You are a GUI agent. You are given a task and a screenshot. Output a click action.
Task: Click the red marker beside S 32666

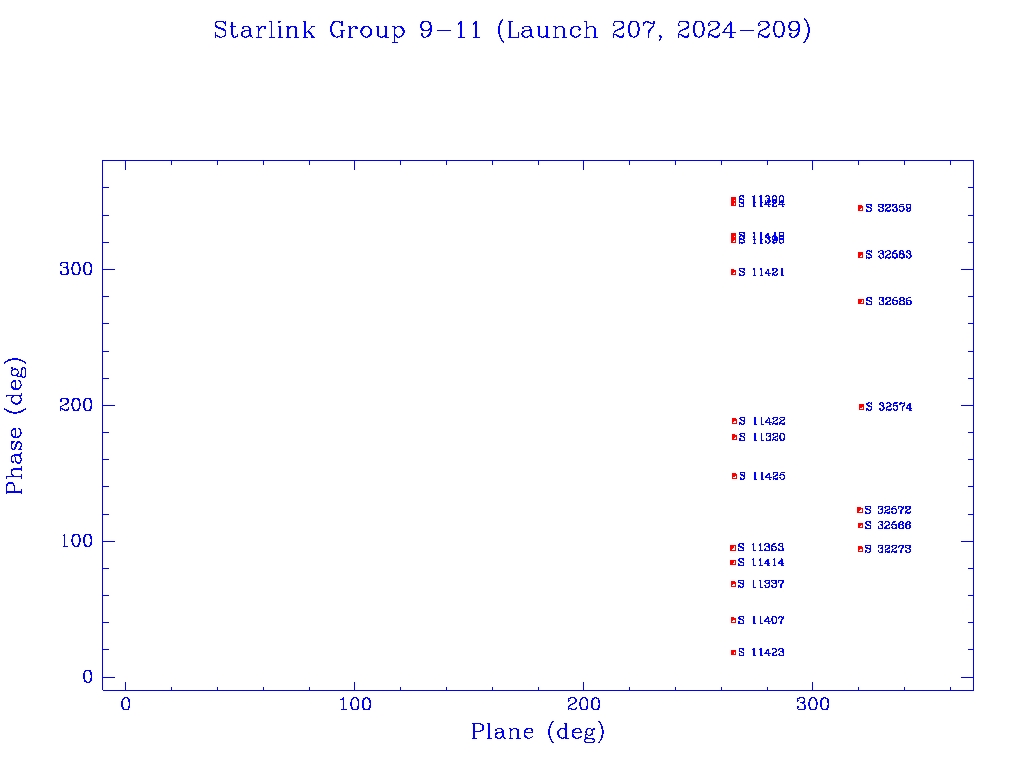point(860,526)
